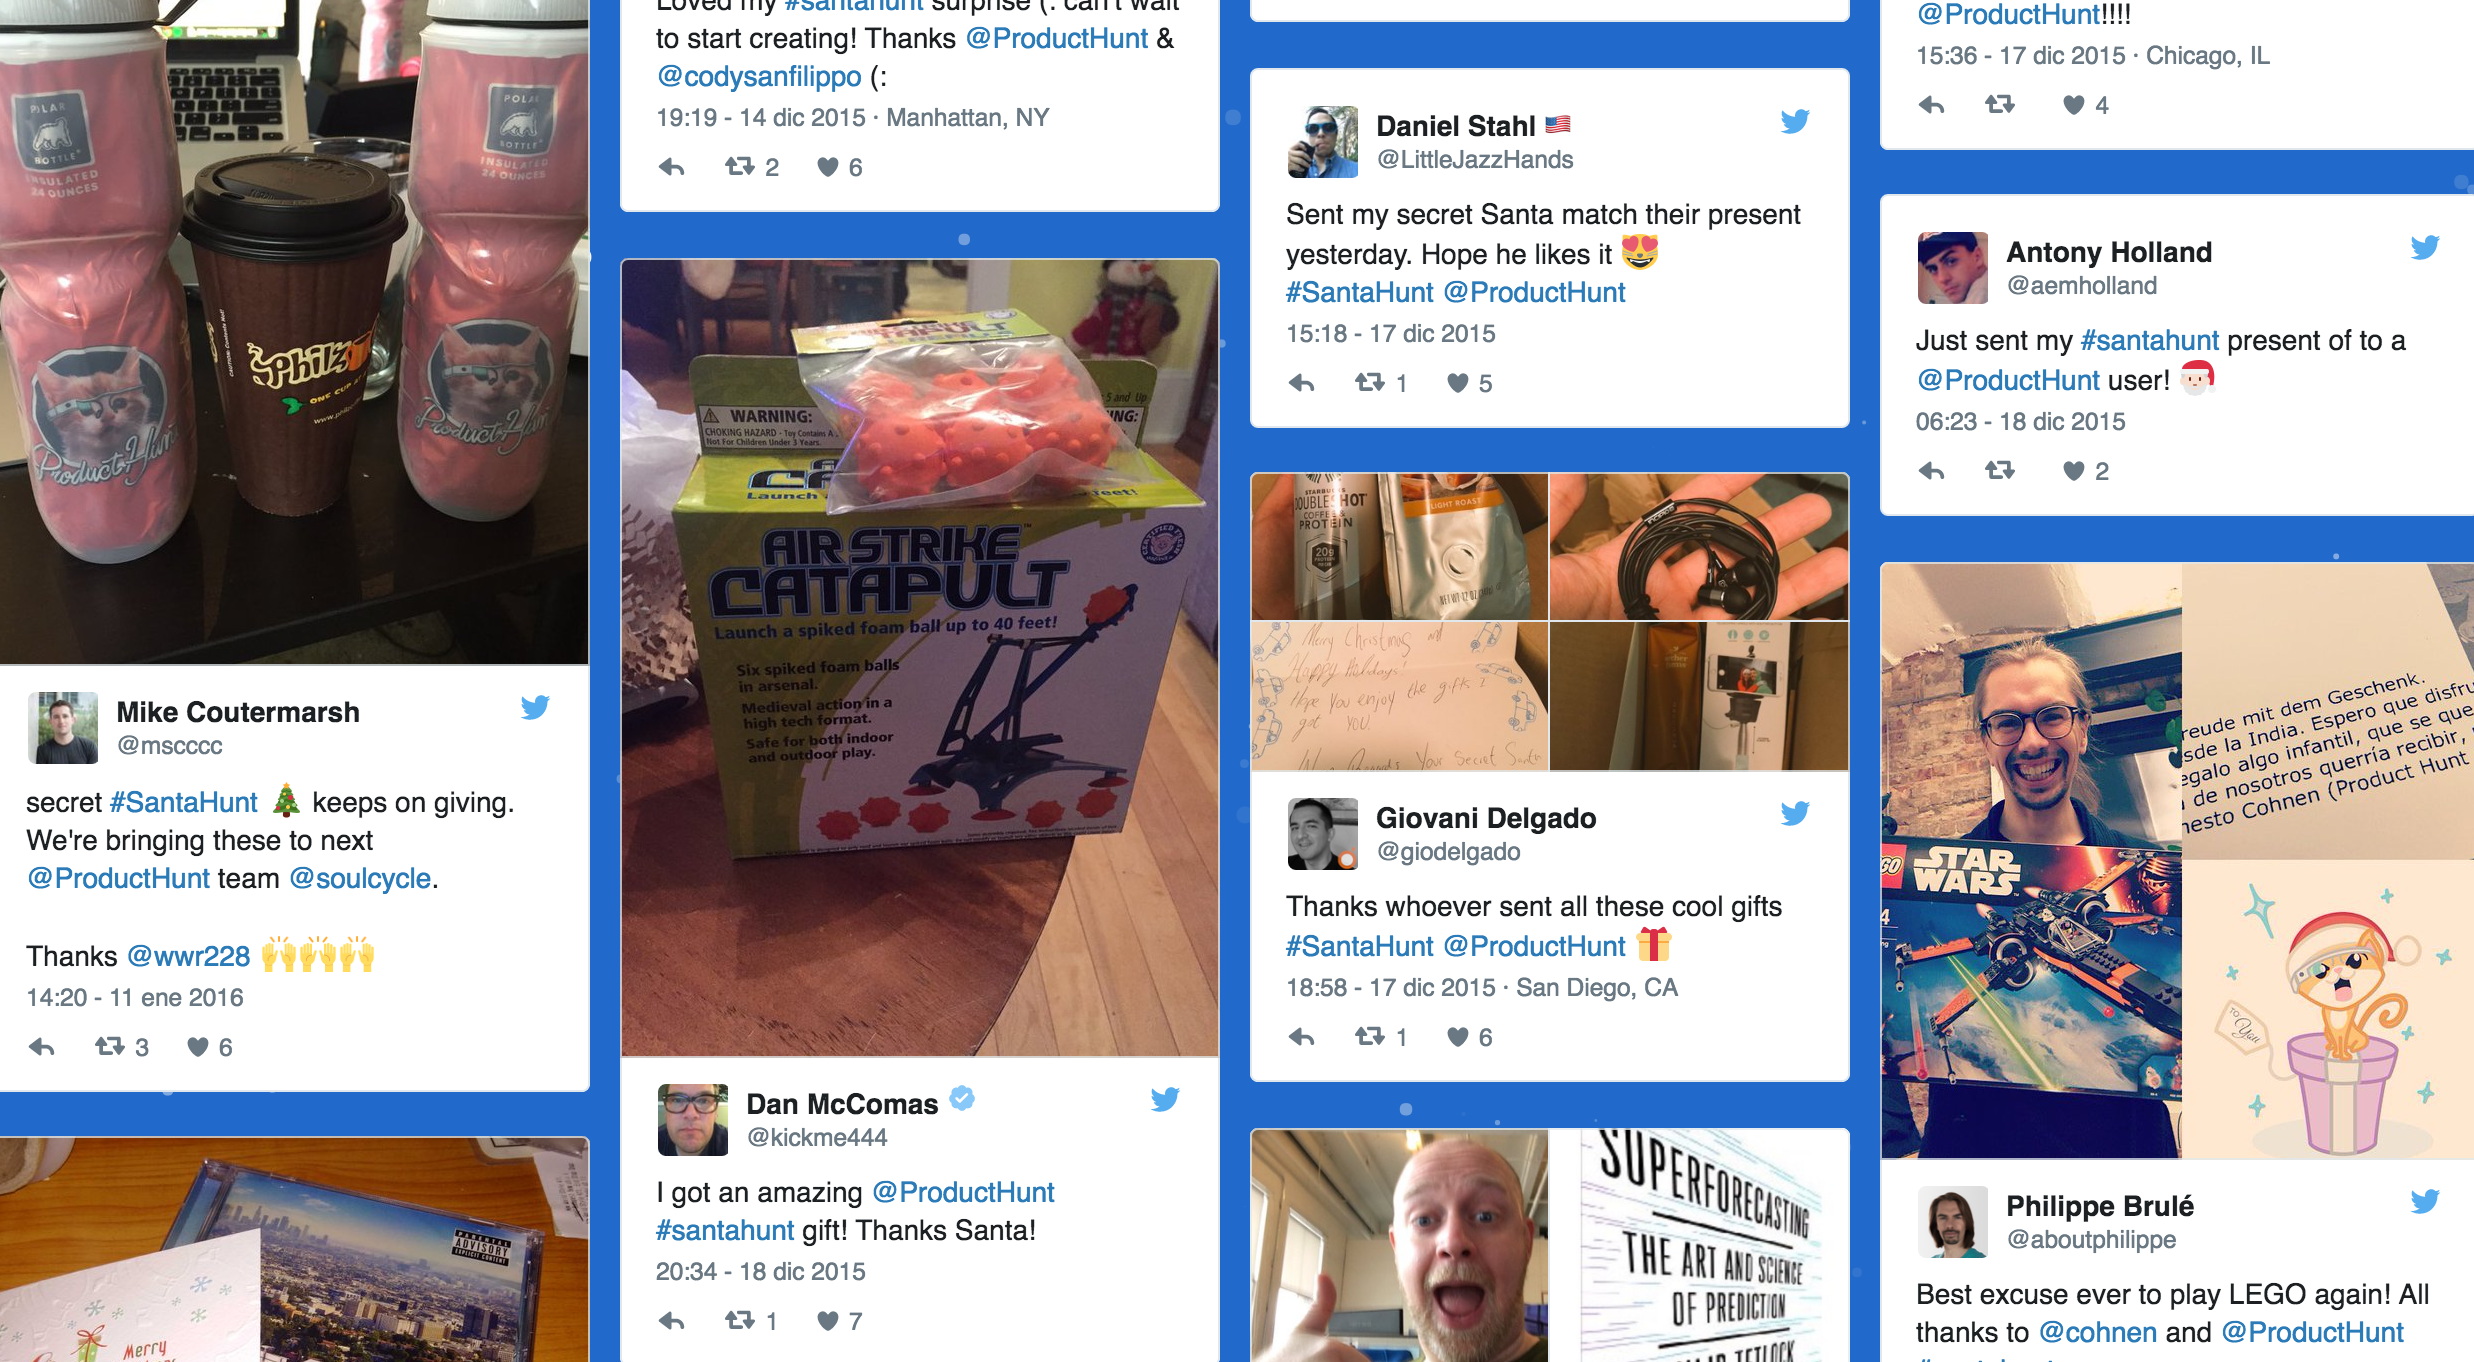Open Philippe Brulé's profile avatar
Viewport: 2474px width, 1362px height.
pyautogui.click(x=1953, y=1221)
